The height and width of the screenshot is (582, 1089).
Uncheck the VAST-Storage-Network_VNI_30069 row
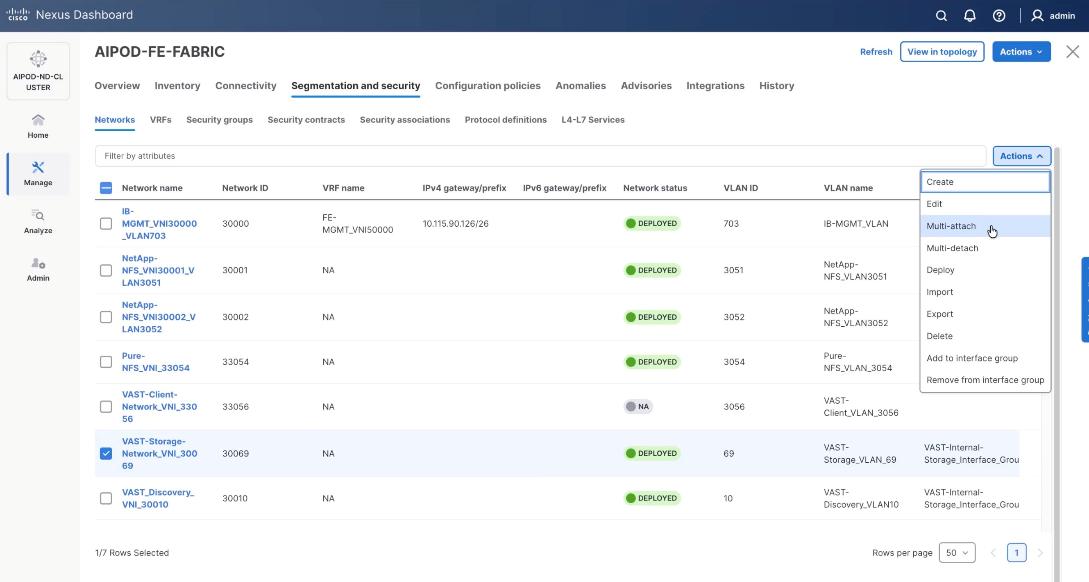coord(106,452)
